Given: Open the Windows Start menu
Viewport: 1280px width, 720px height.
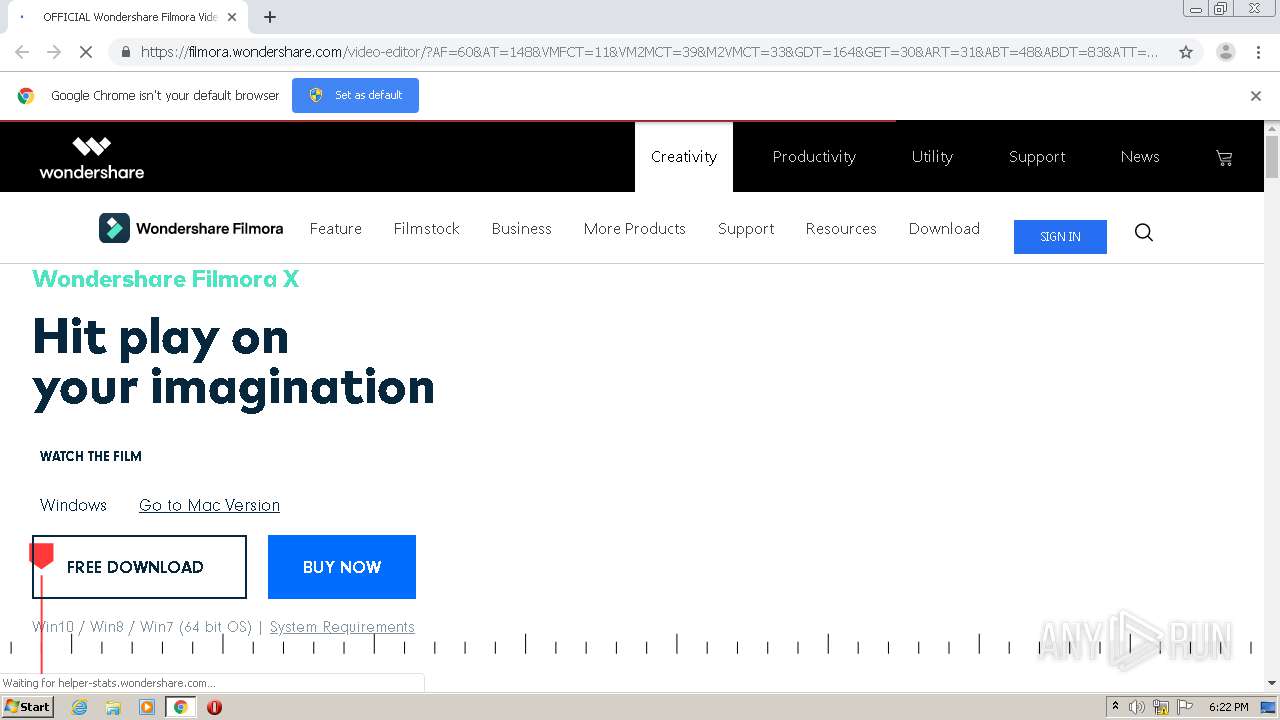Looking at the screenshot, I should coord(27,707).
